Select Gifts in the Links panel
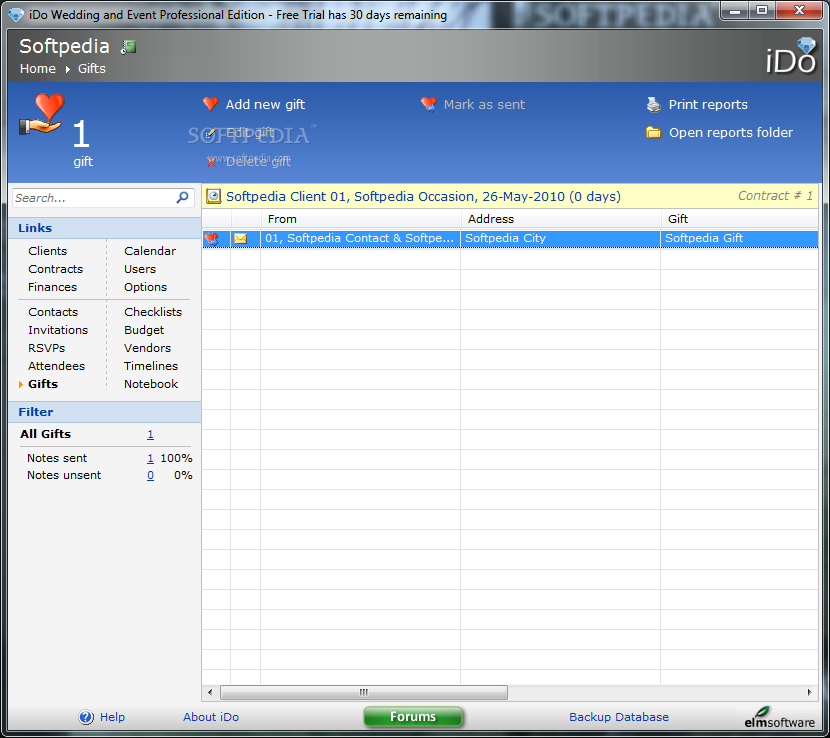Viewport: 830px width, 738px height. [x=43, y=384]
